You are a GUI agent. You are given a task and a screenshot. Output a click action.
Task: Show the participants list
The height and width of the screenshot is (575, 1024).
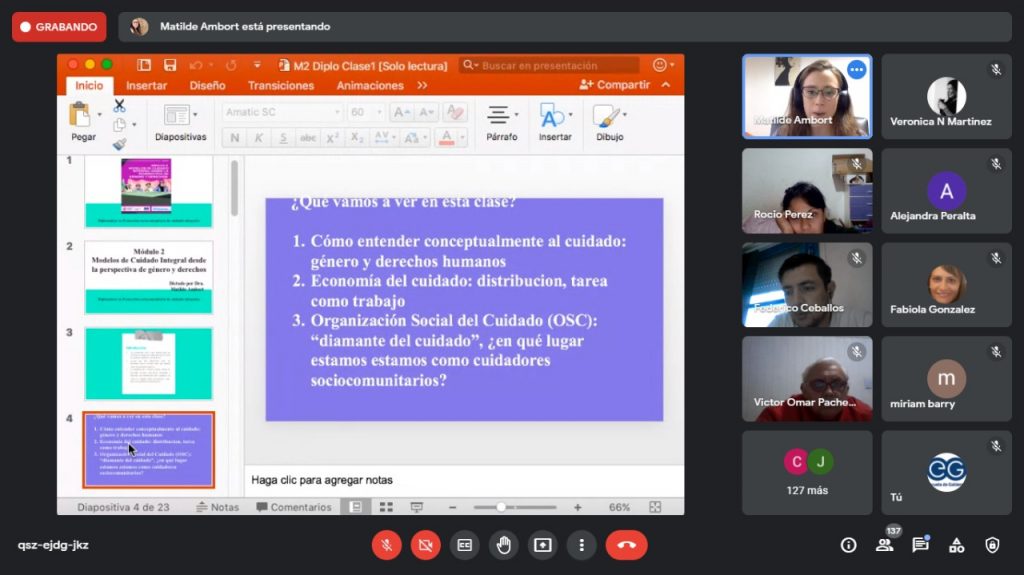(884, 545)
